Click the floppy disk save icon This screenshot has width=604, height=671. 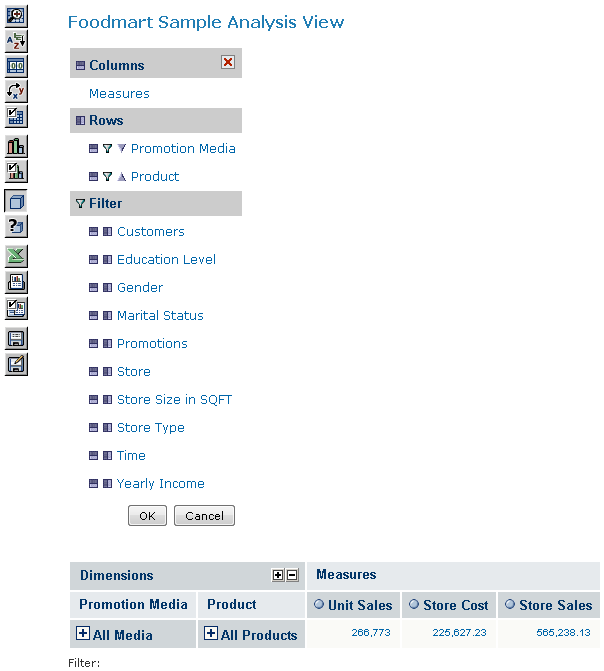click(x=16, y=339)
